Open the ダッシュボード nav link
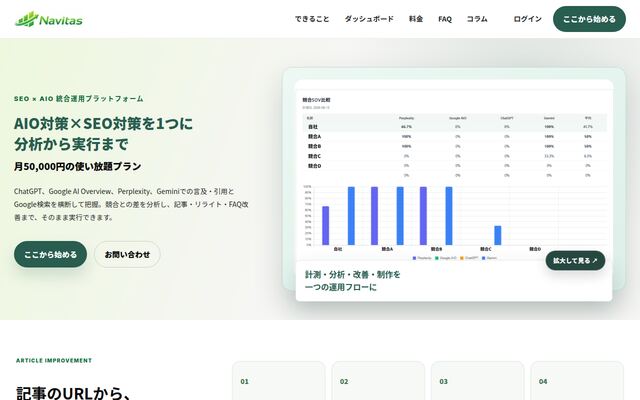Viewport: 640px width, 400px height. coord(369,19)
